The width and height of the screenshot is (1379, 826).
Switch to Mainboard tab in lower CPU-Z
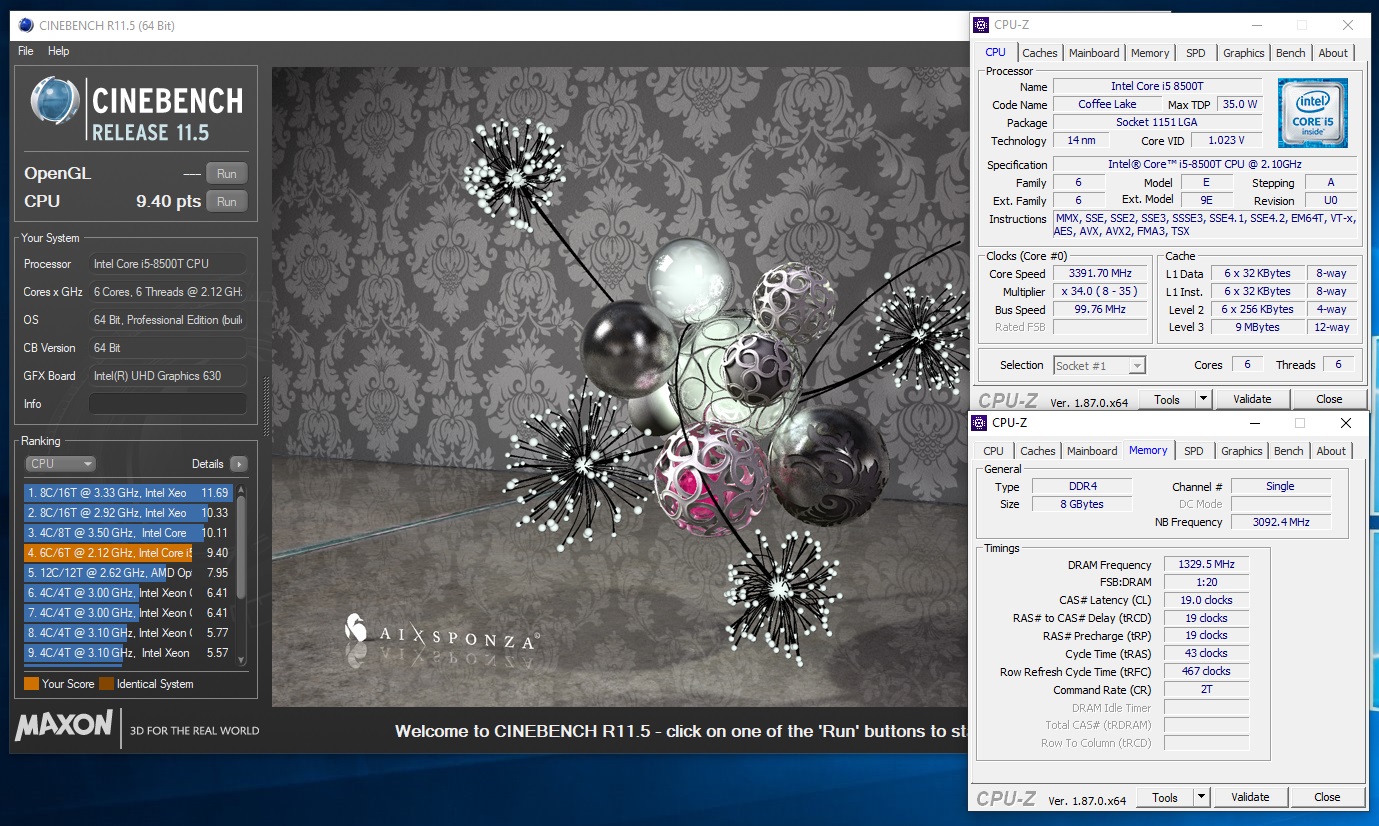(x=1092, y=451)
